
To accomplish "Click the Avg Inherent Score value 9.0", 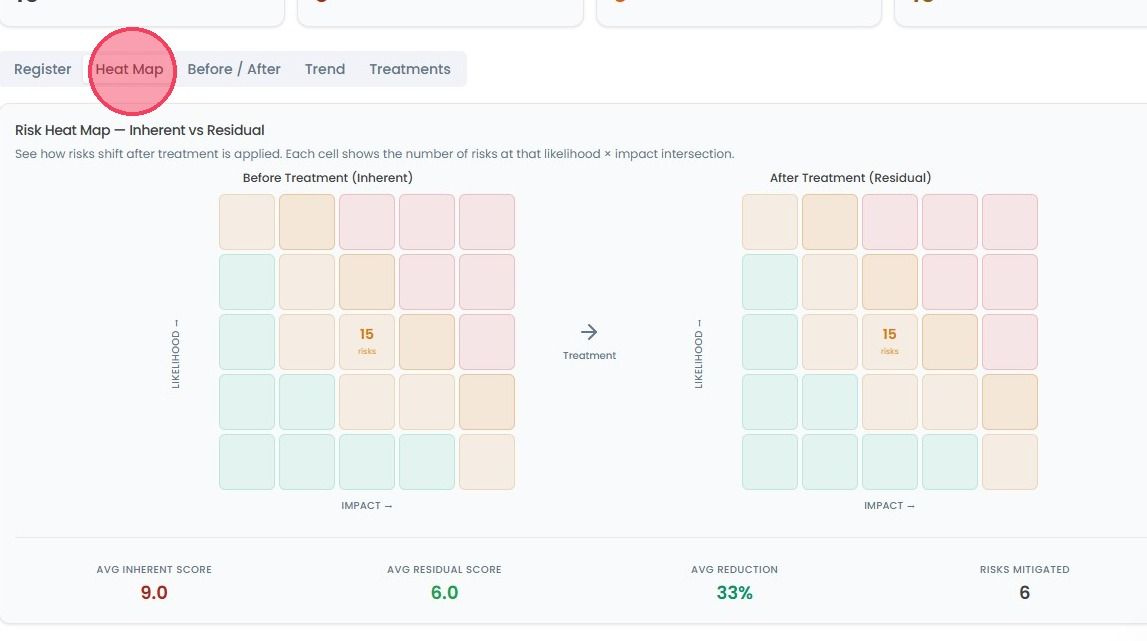I will (x=154, y=593).
